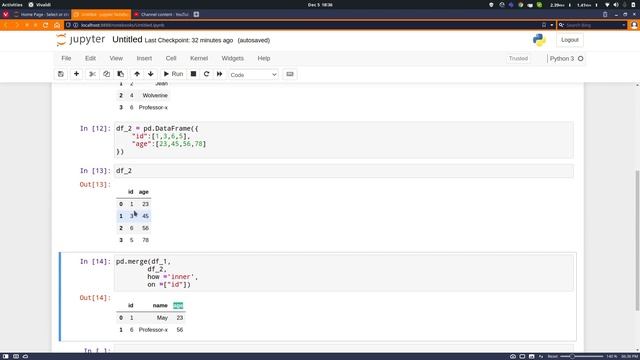Open a new browser tab with plus icon

[x=196, y=14]
